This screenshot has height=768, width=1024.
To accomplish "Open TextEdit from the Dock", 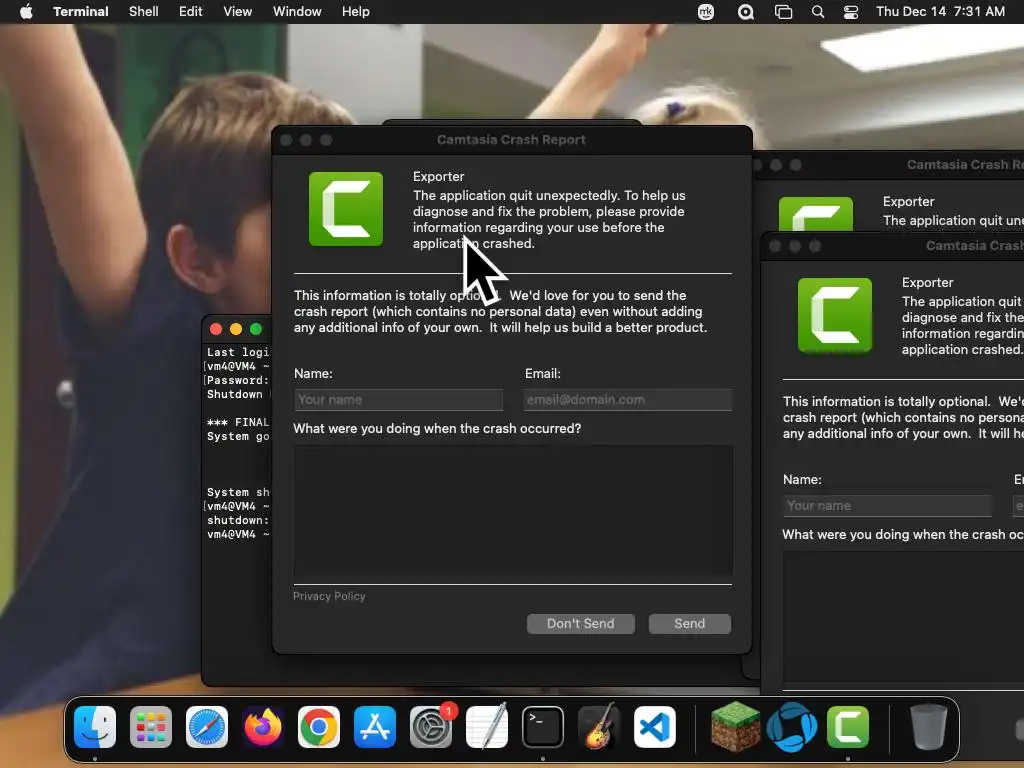I will tap(487, 727).
